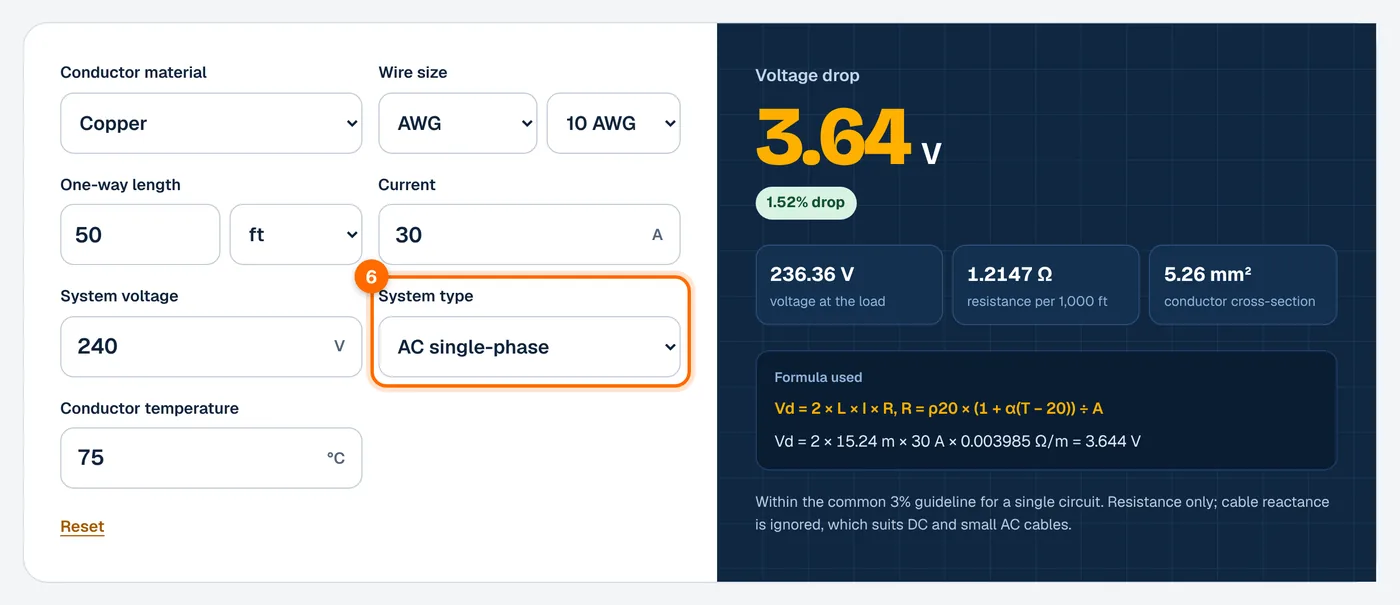Viewport: 1400px width, 605px height.
Task: Click the 236.36 V voltage at load card
Action: pos(849,285)
